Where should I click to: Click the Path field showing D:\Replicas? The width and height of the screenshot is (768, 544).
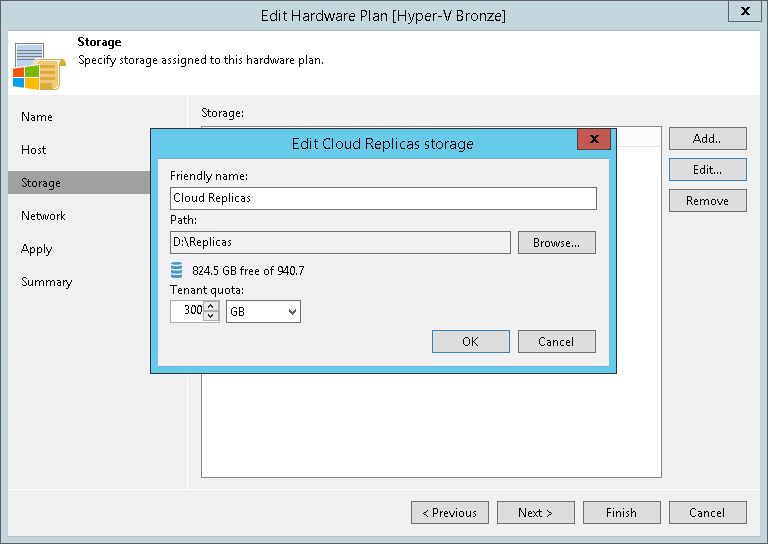click(x=340, y=242)
